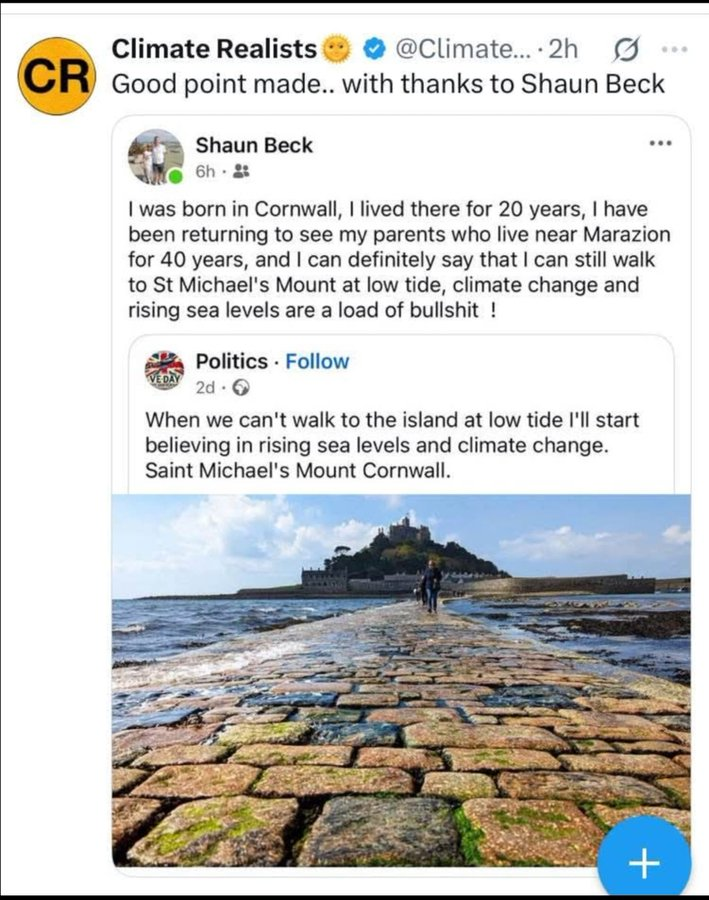The image size is (709, 900).
Task: Click Shaun Beck's profile picture
Action: [x=155, y=156]
